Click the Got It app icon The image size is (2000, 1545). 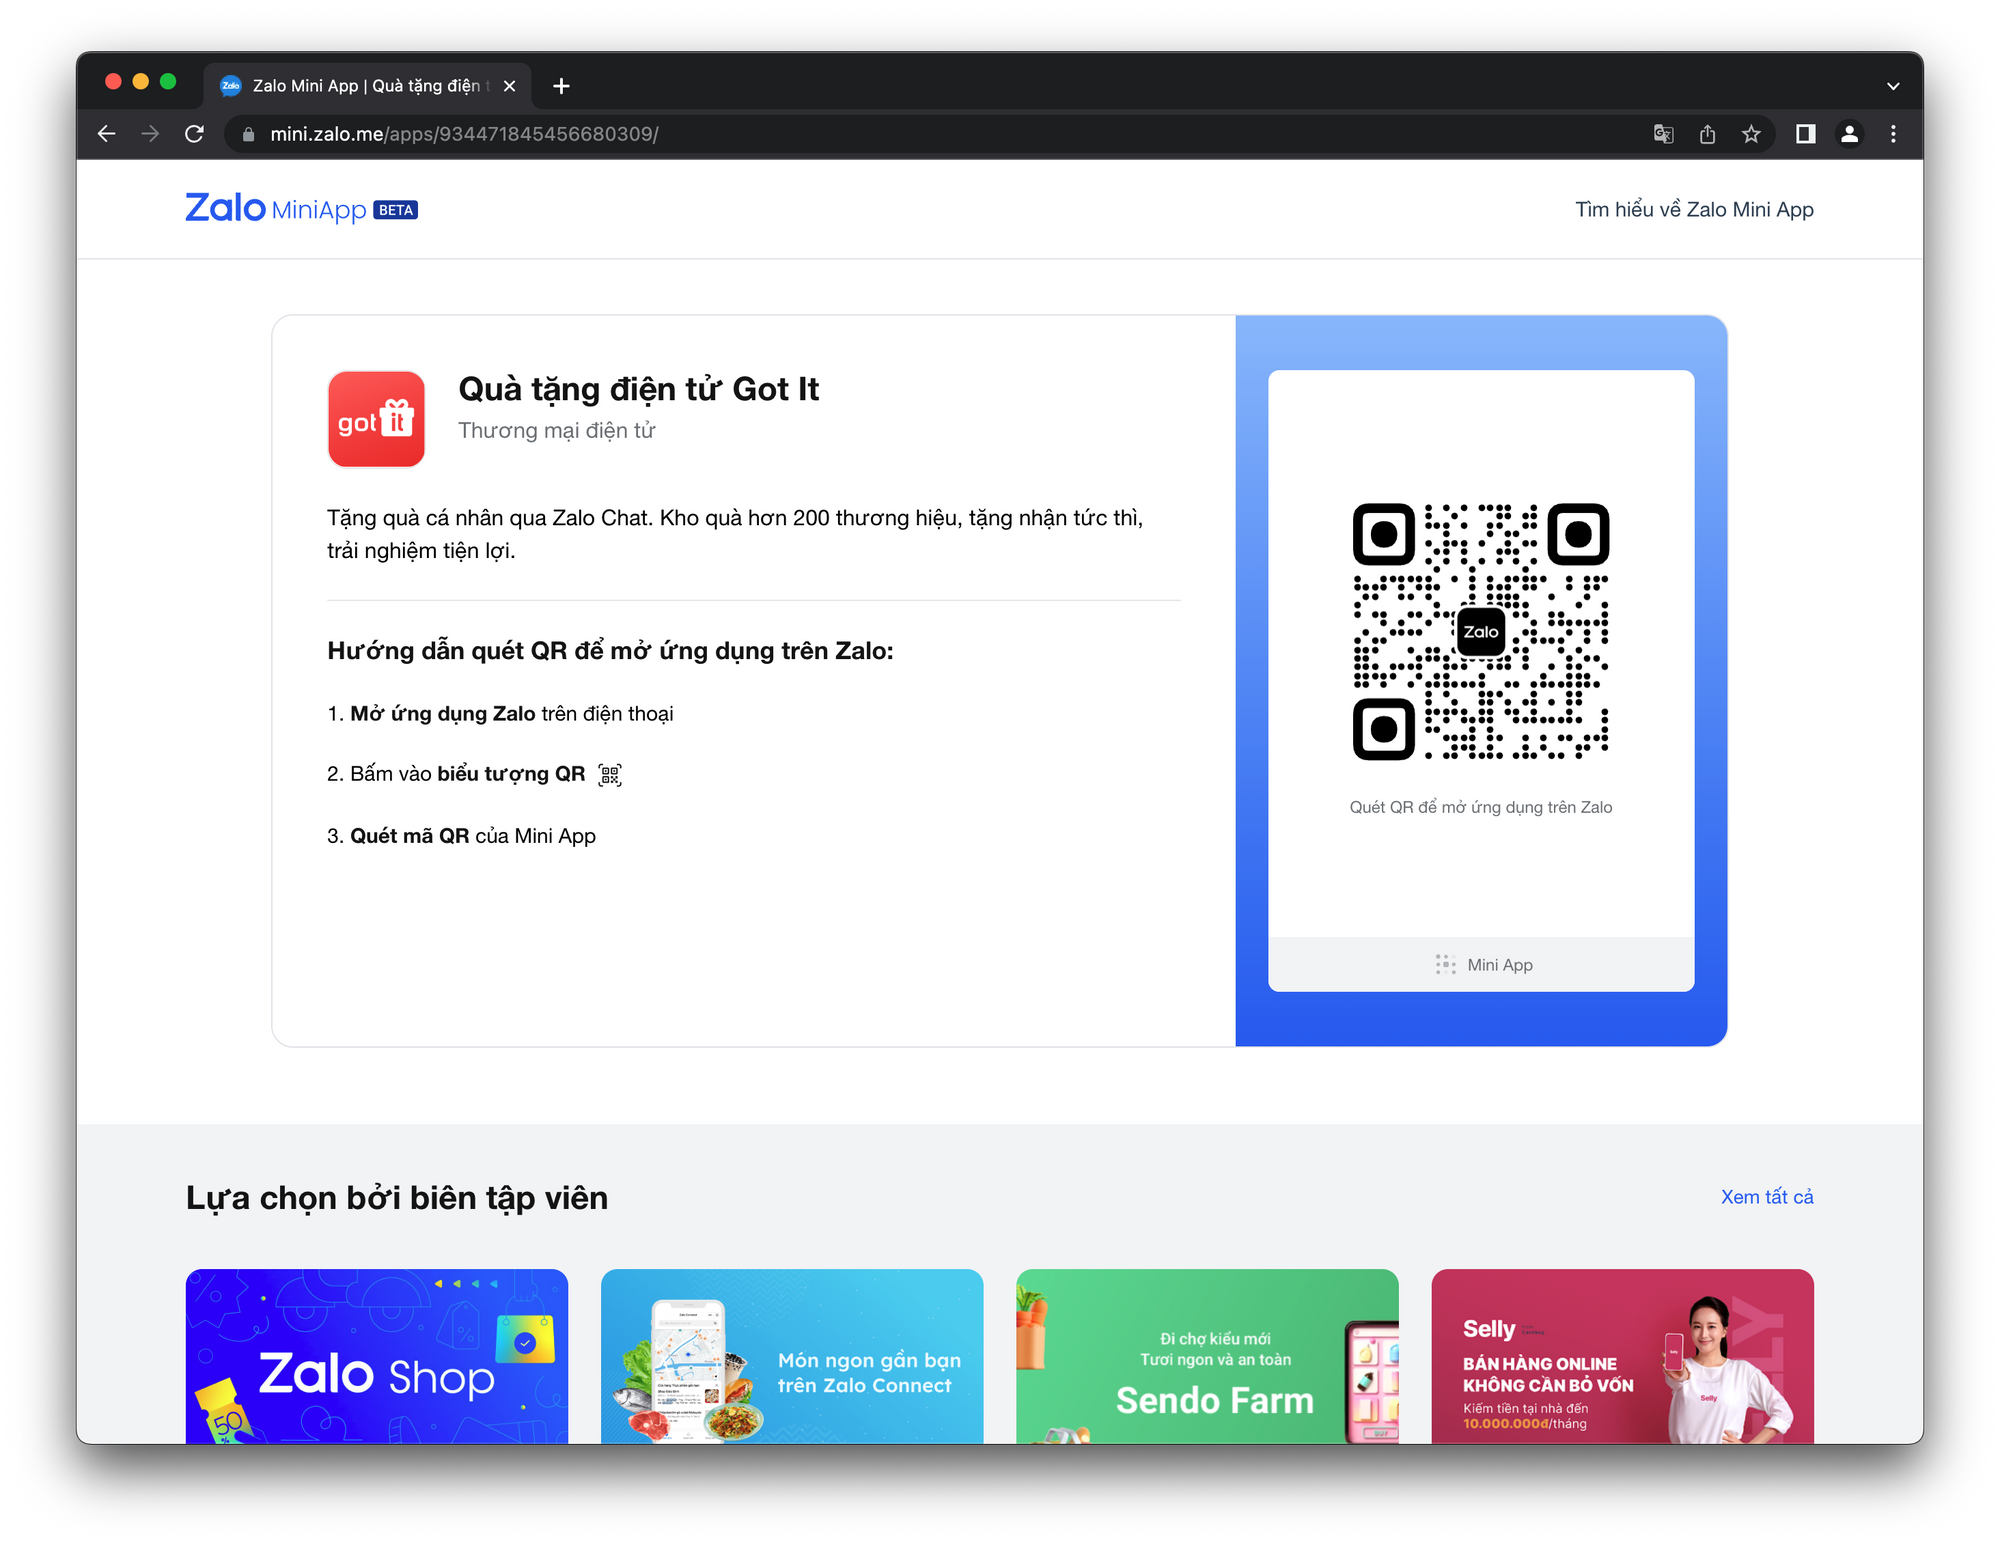(376, 419)
